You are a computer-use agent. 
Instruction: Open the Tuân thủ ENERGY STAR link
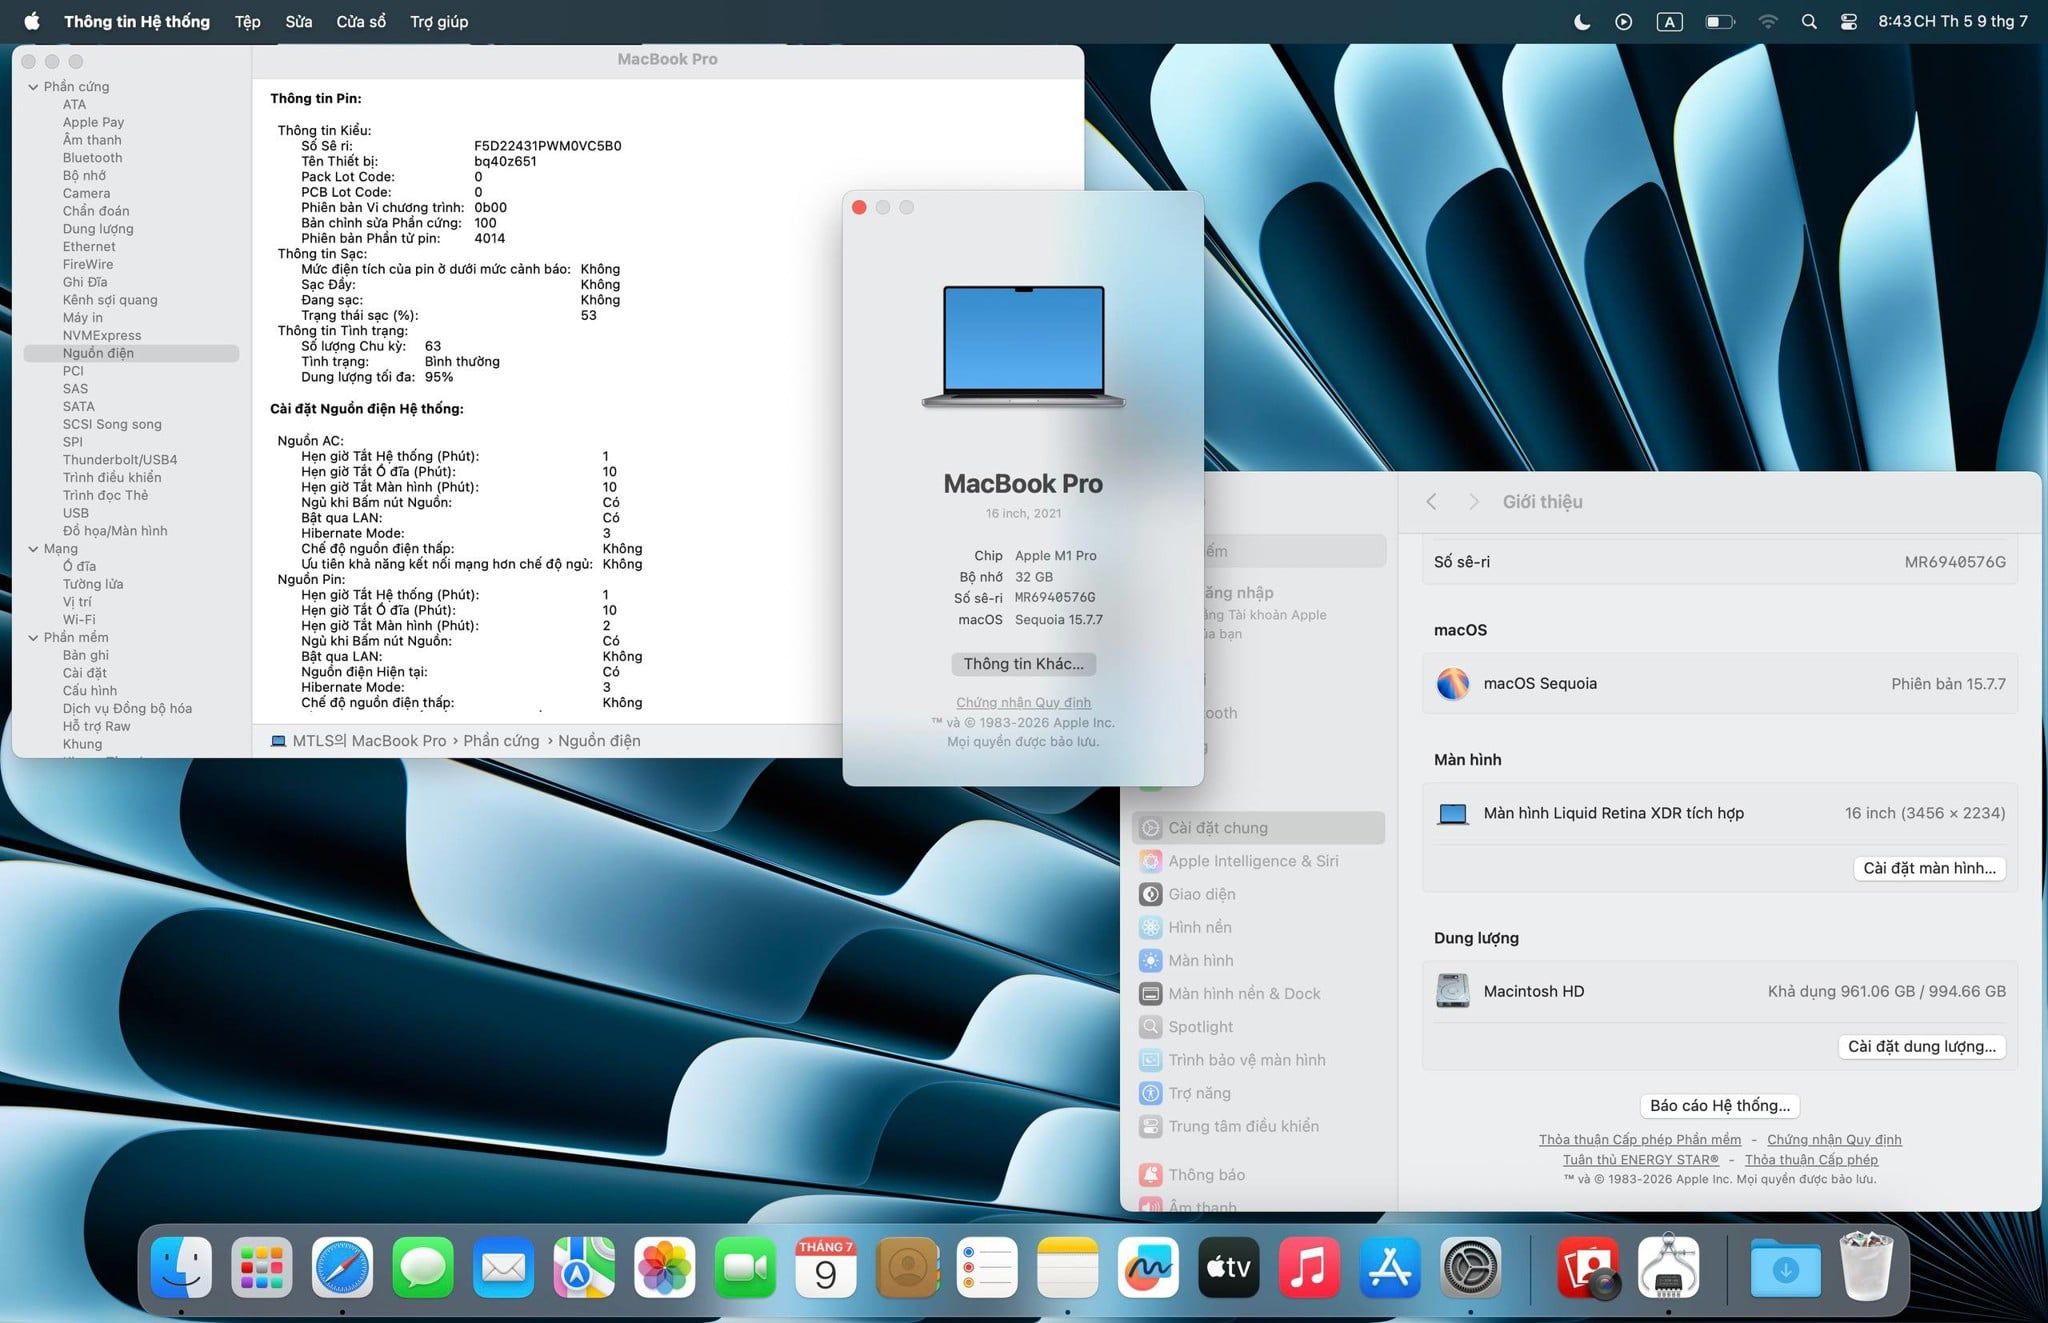click(x=1641, y=1160)
